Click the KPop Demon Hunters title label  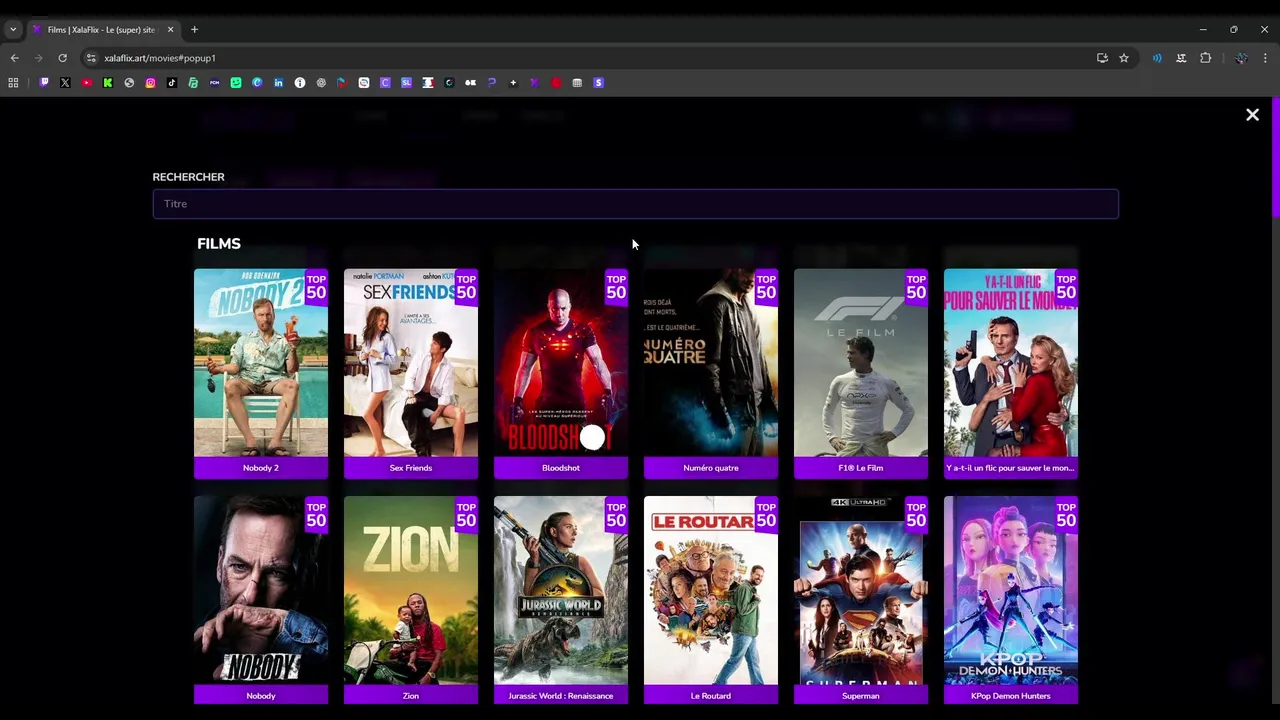1011,696
